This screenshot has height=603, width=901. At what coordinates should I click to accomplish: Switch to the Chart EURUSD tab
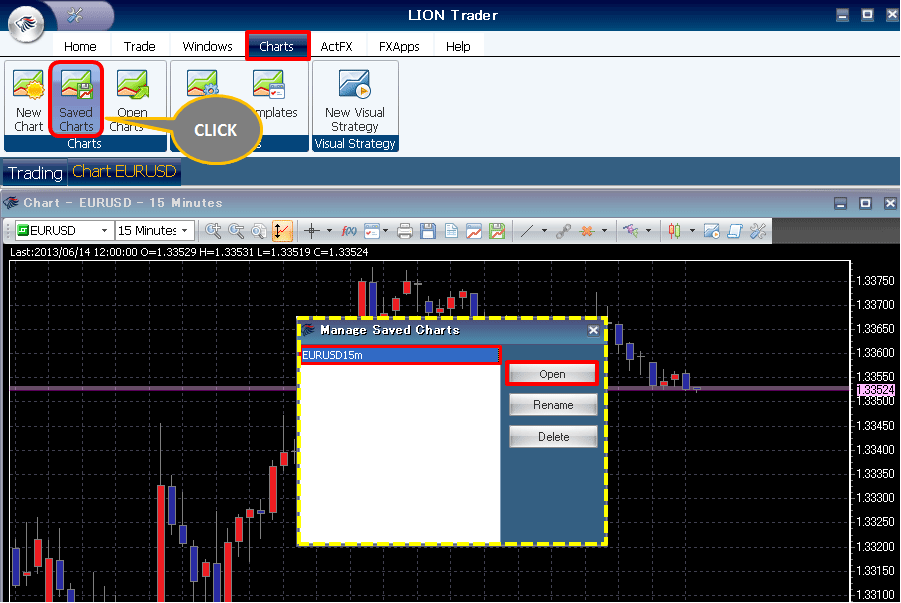pos(124,172)
